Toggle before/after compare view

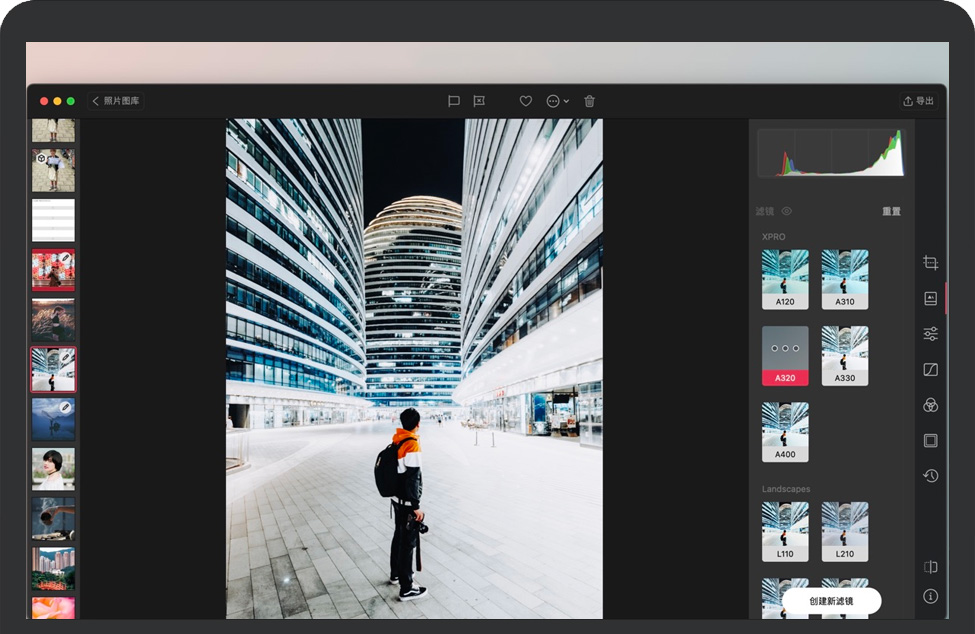[x=930, y=567]
